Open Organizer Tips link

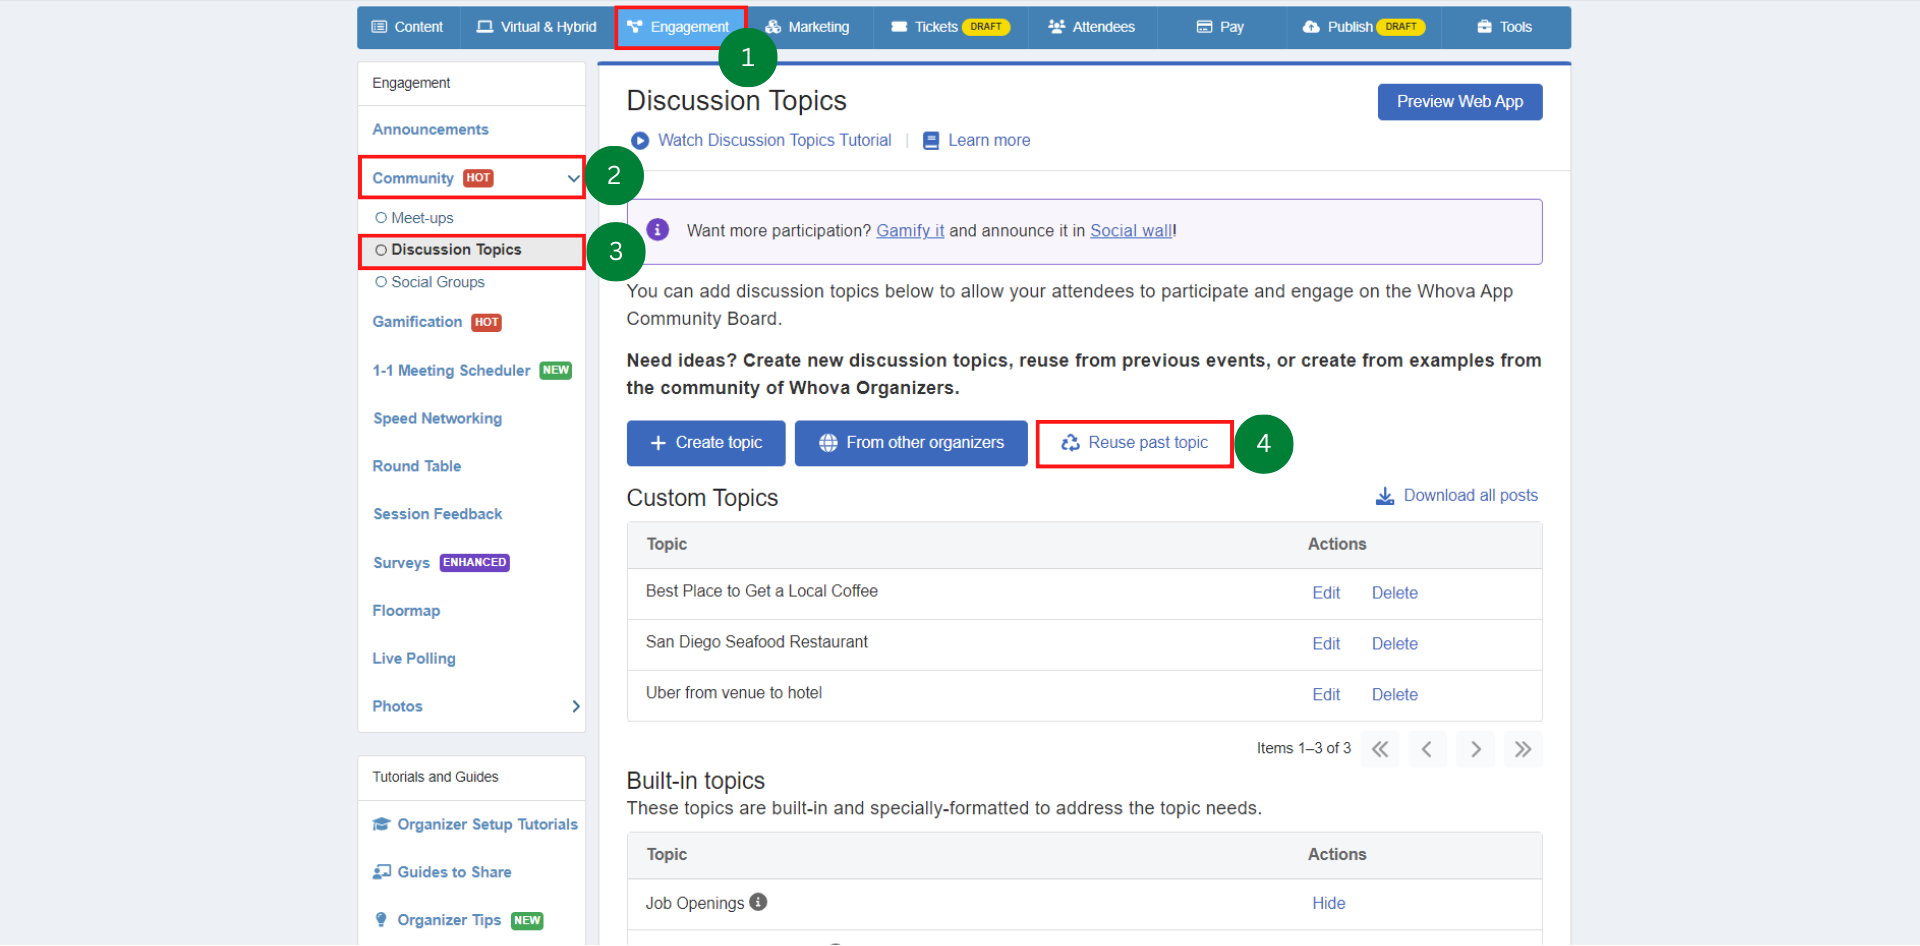click(x=449, y=921)
